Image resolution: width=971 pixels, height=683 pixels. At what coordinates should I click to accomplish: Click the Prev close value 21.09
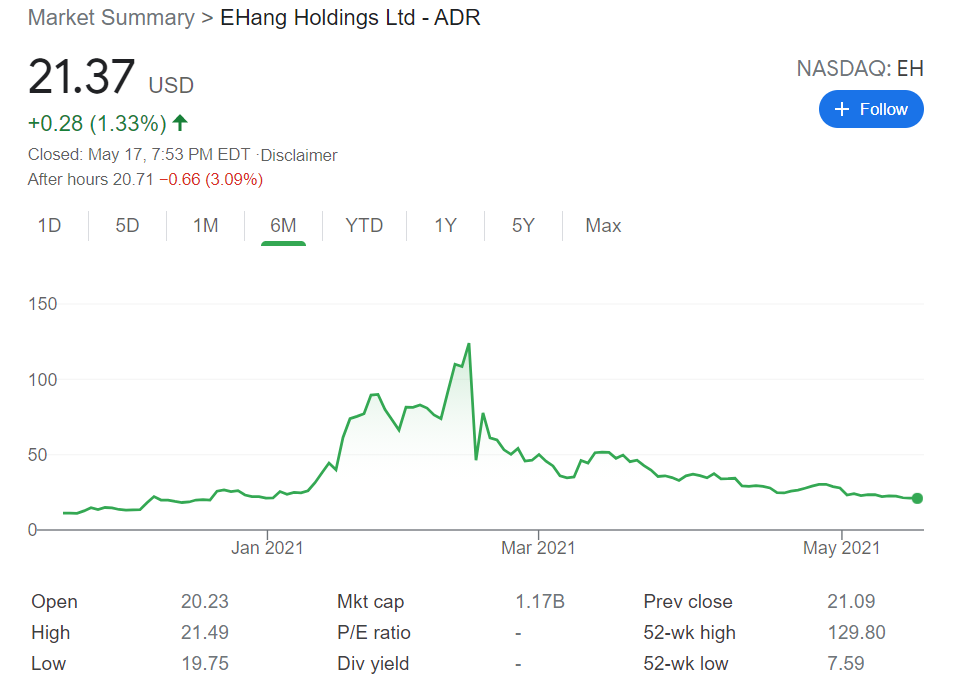tap(851, 601)
